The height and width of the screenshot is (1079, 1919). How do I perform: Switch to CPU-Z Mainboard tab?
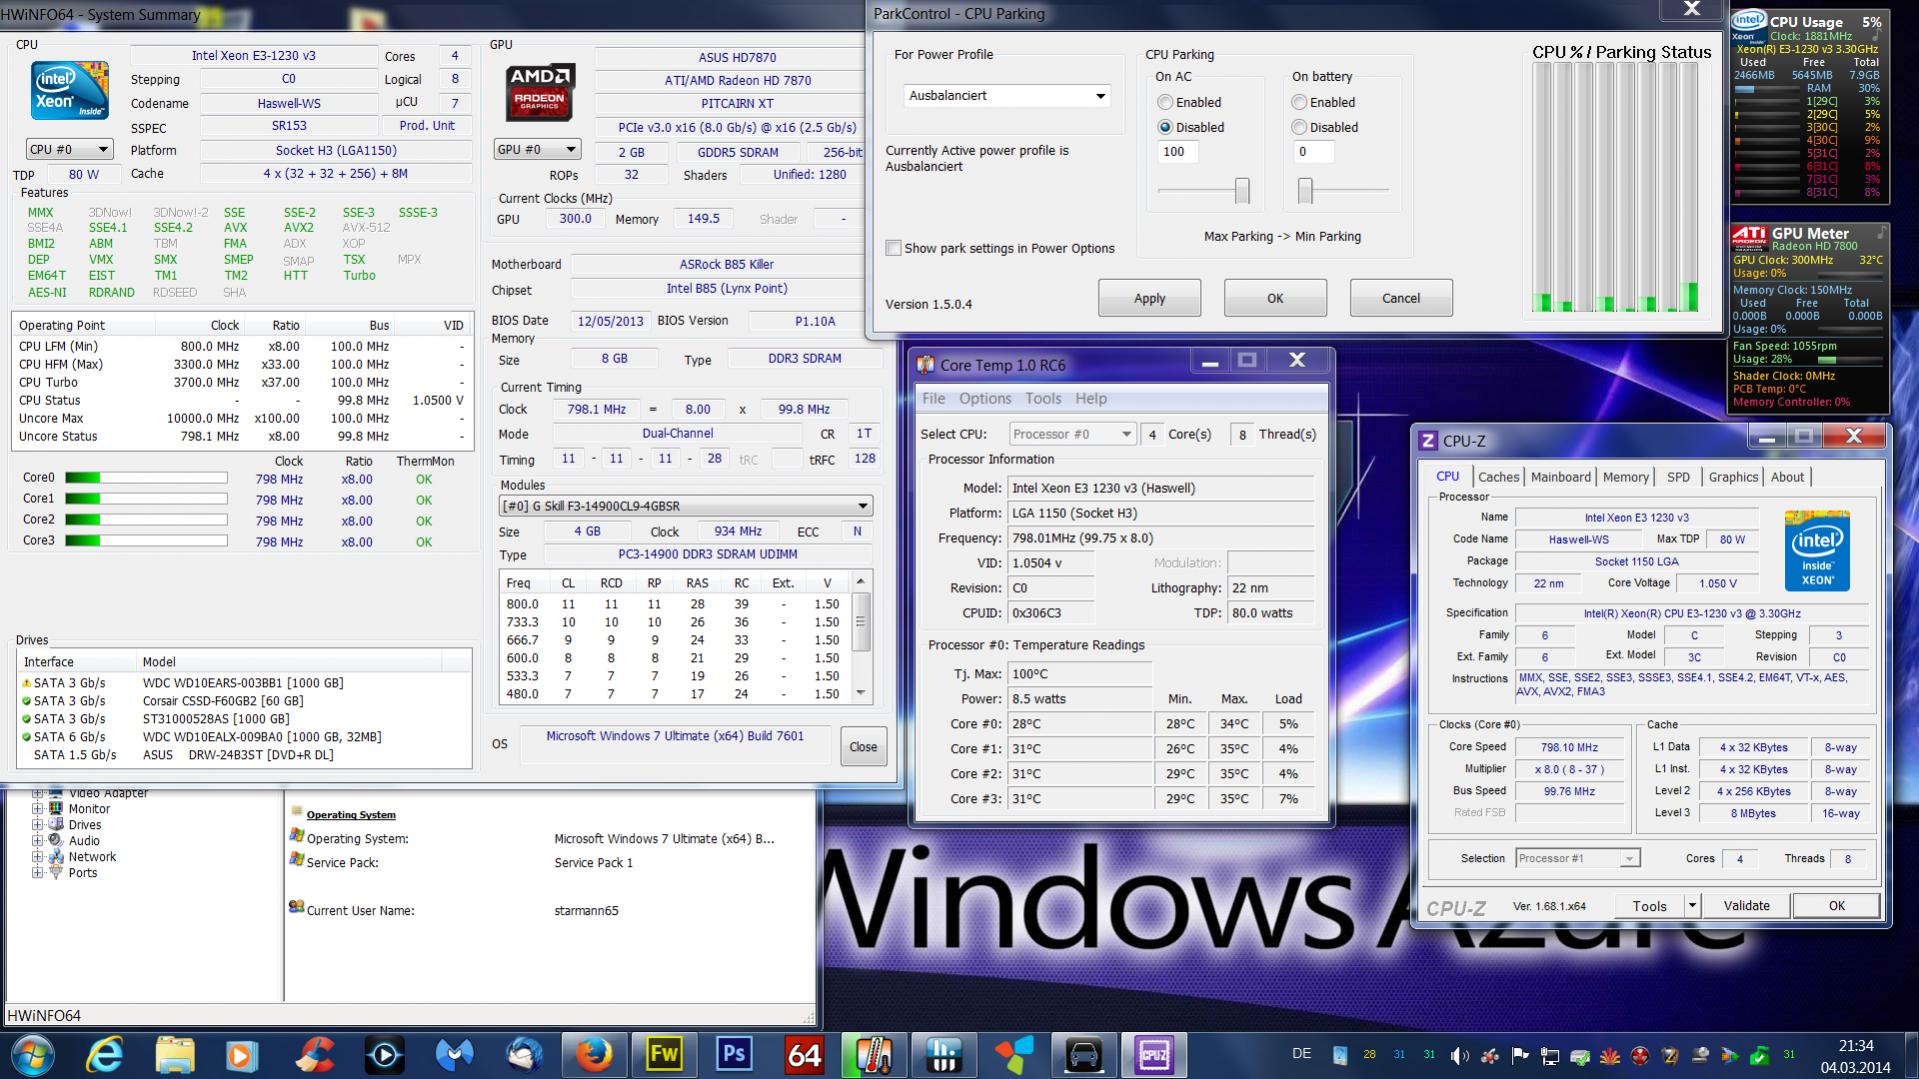[x=1560, y=477]
